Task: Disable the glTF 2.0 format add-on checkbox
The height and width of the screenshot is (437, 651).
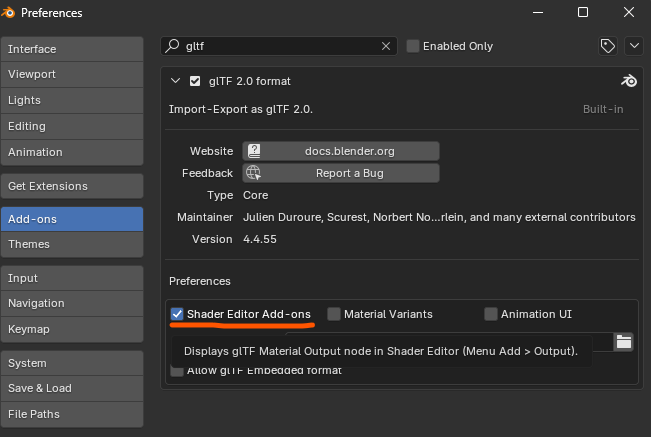Action: (x=195, y=81)
